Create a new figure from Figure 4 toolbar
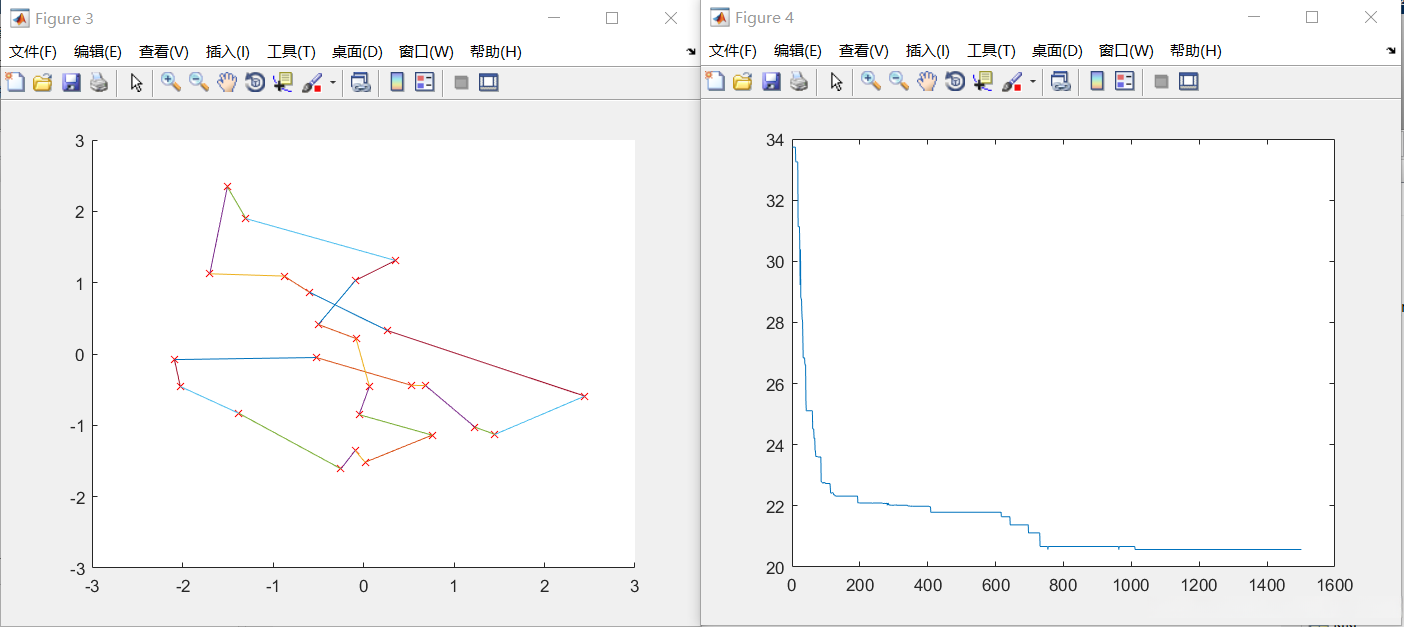The image size is (1404, 627). tap(715, 83)
